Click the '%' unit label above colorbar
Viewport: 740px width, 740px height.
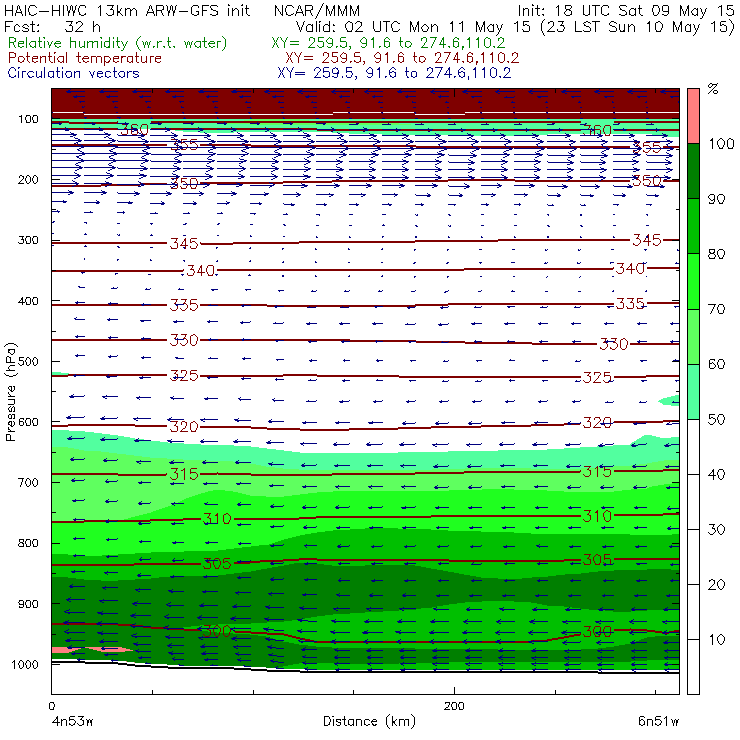(x=713, y=89)
